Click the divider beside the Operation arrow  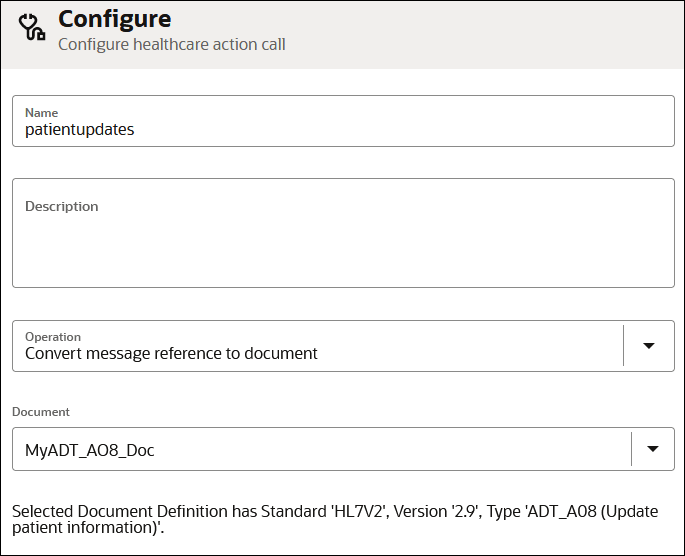623,346
